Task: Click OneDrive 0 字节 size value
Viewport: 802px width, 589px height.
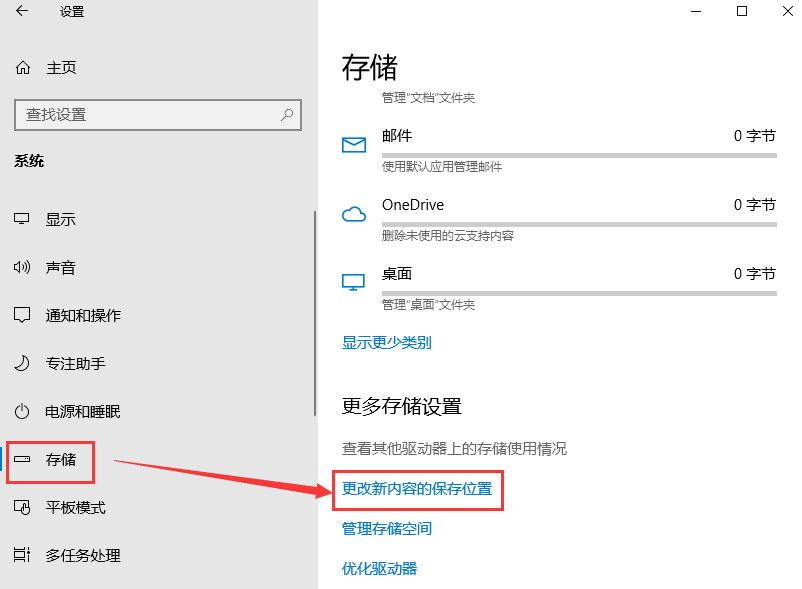Action: [x=754, y=205]
